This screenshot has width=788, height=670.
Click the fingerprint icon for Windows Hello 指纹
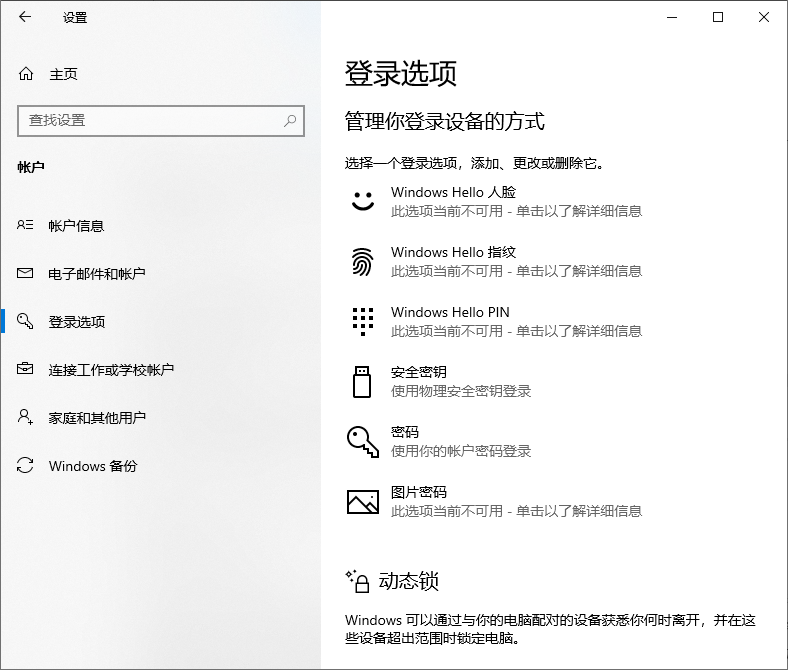[x=362, y=262]
